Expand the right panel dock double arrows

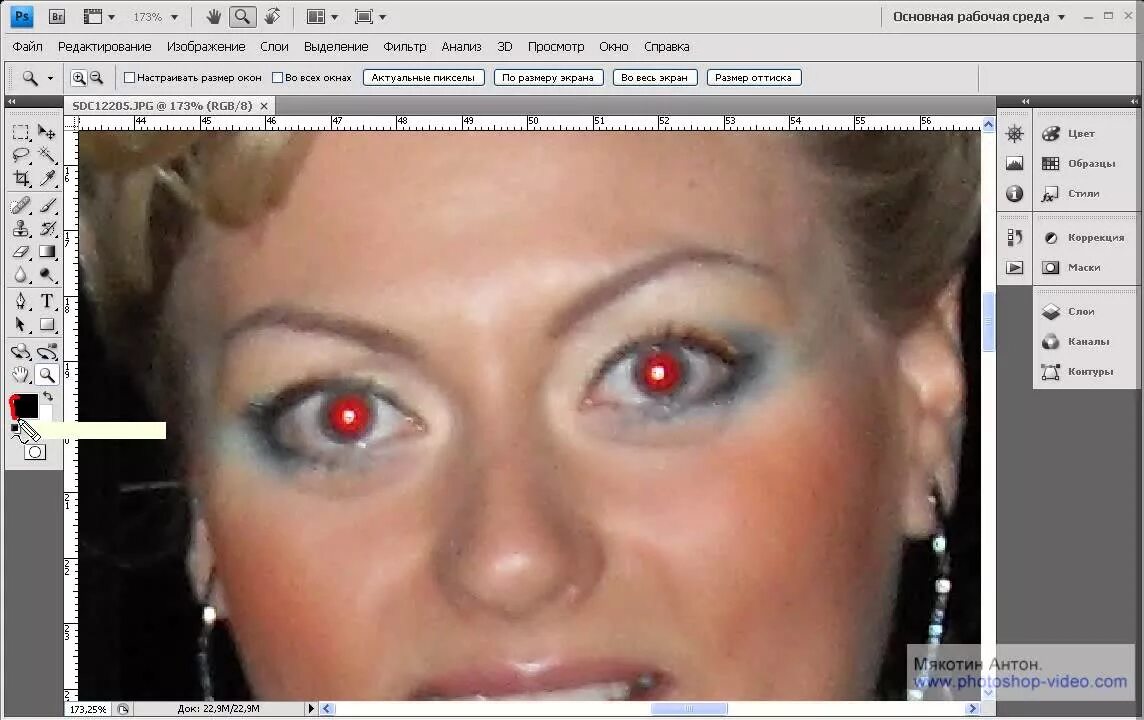click(1134, 101)
